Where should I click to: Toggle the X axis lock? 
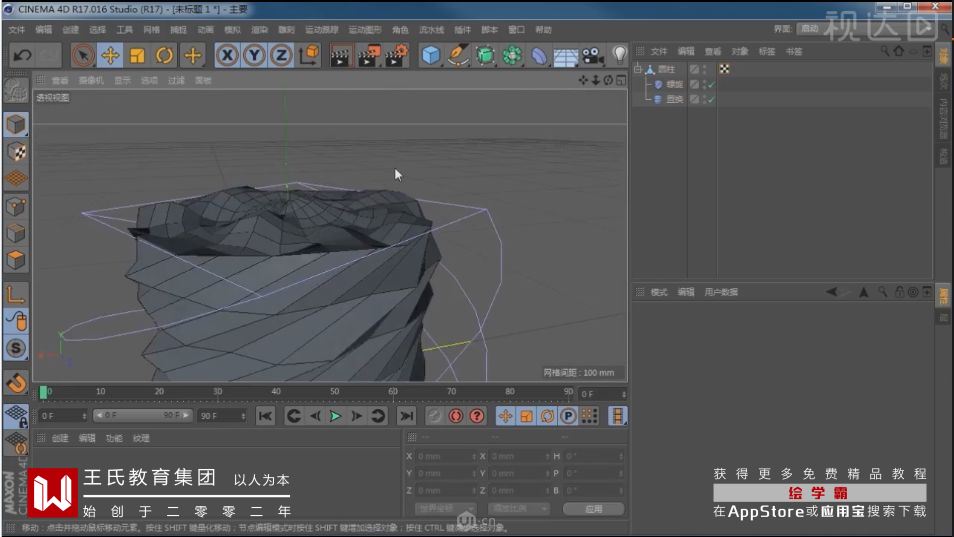[x=228, y=55]
